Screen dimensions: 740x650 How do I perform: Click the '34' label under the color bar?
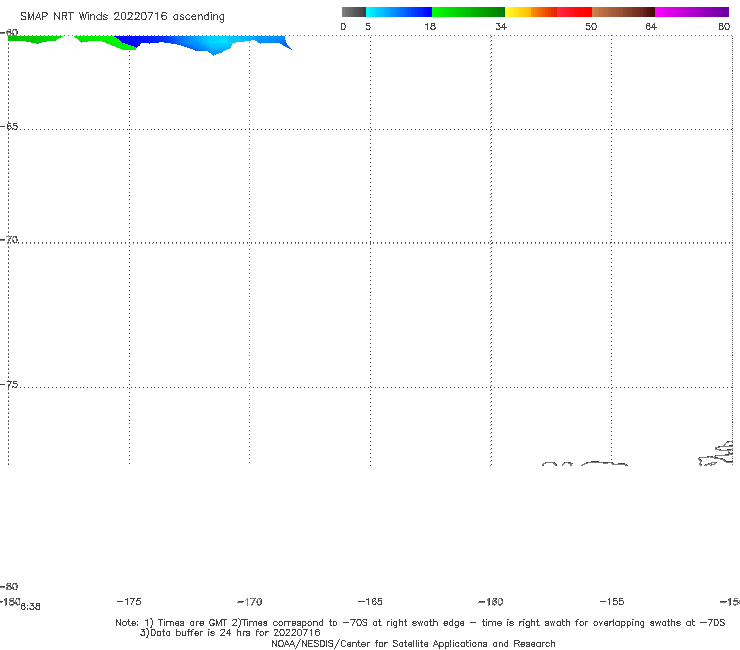501,27
